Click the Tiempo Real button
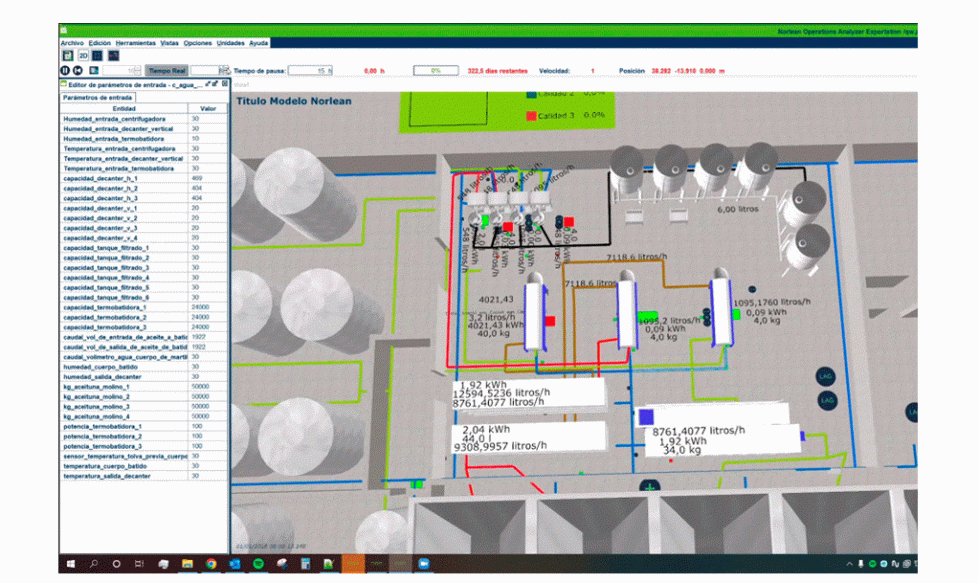The height and width of the screenshot is (583, 979). pos(167,71)
